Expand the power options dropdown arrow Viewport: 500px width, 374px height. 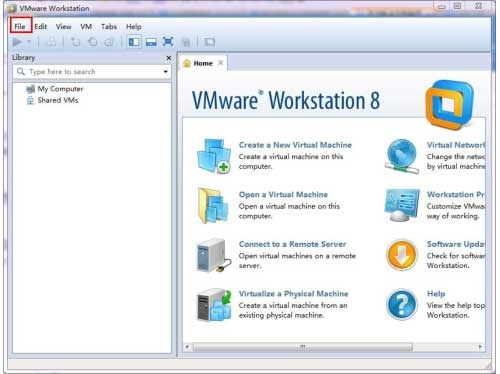click(x=29, y=42)
